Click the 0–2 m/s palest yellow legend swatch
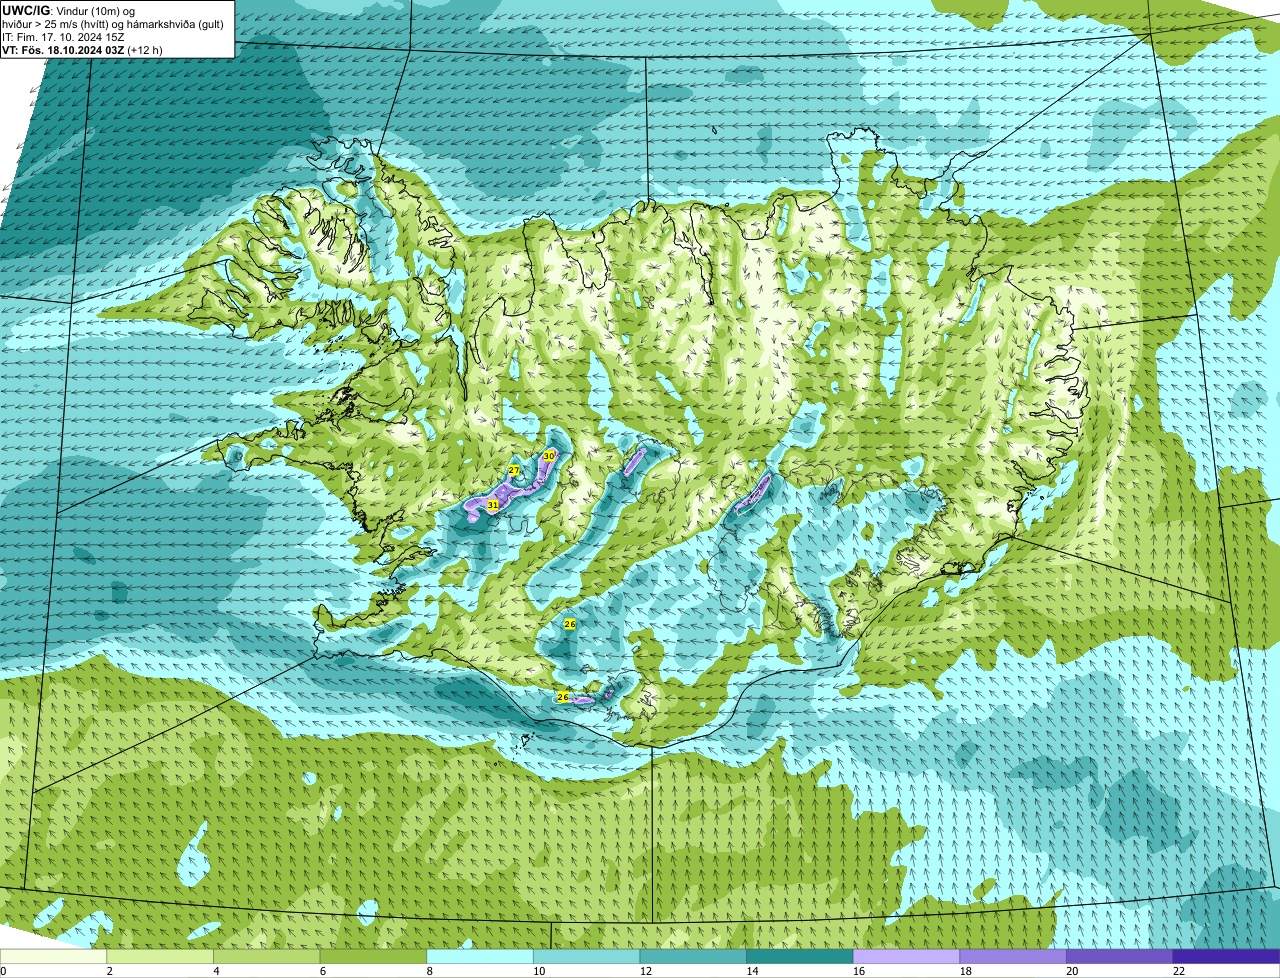The height and width of the screenshot is (978, 1280). click(53, 956)
